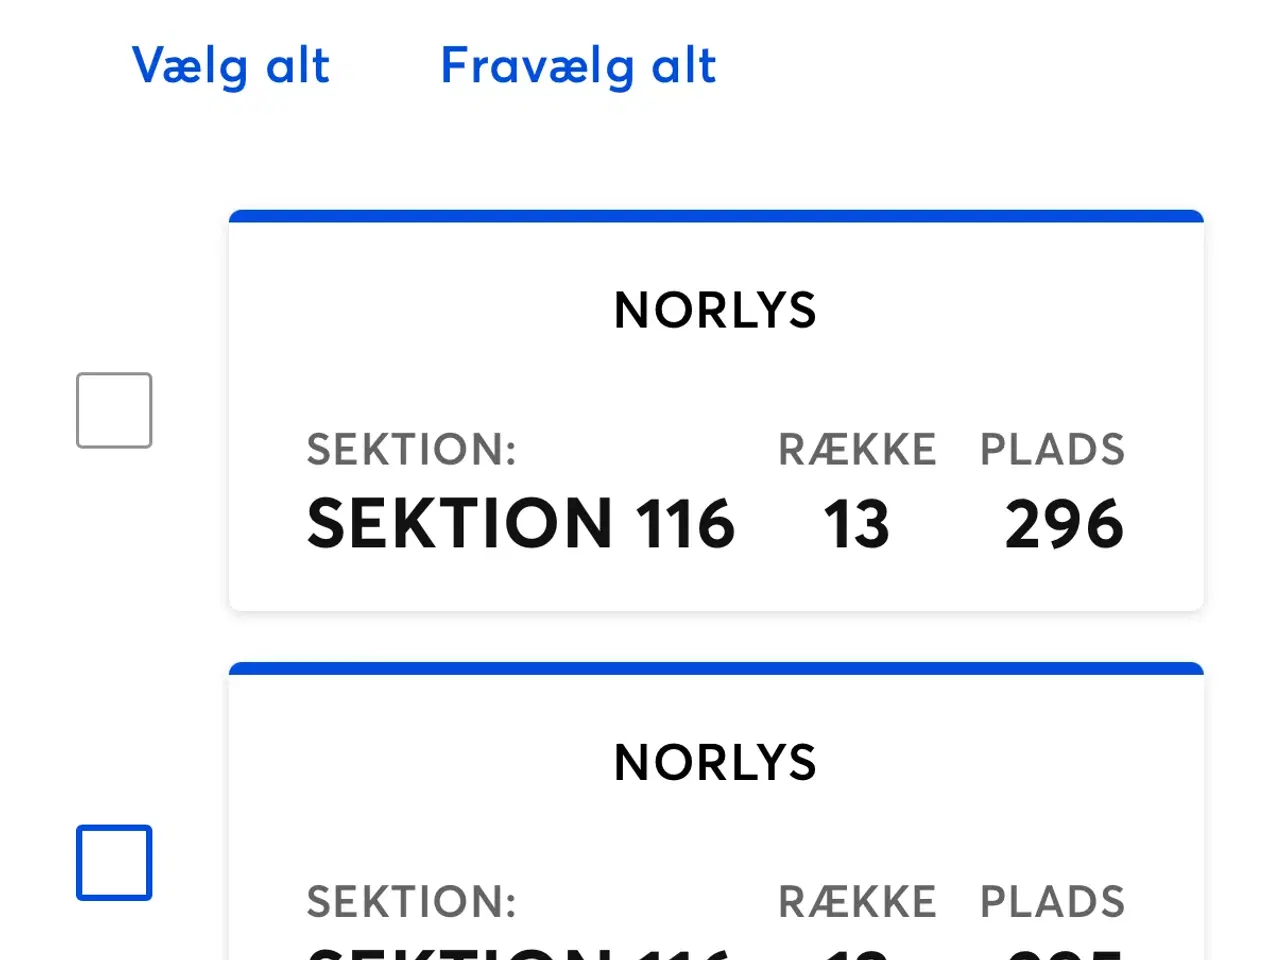
Task: Select all tickets via "Vælg alt"
Action: (x=230, y=66)
